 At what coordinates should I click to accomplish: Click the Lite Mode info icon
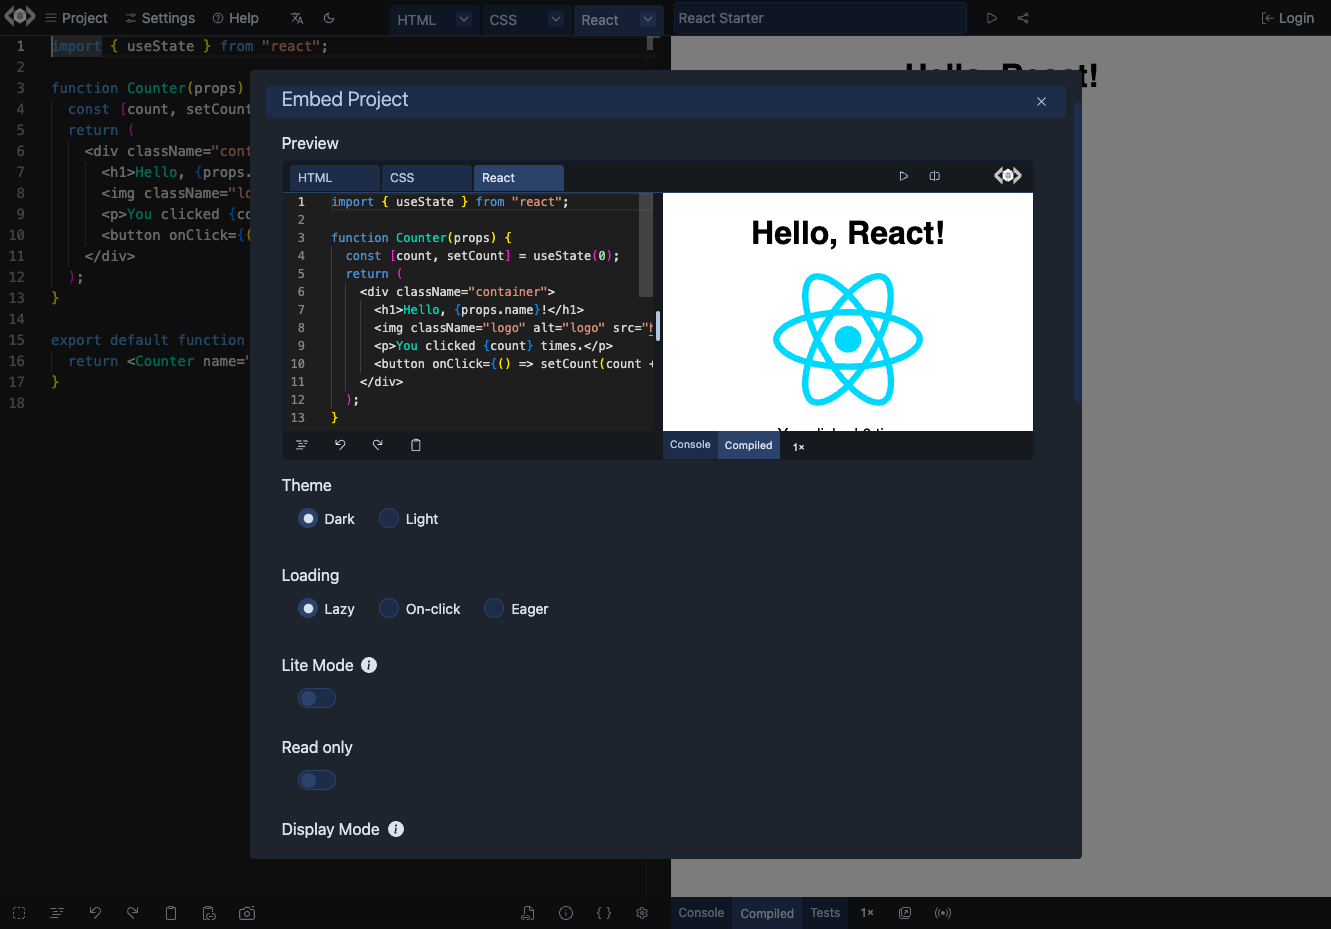coord(369,665)
